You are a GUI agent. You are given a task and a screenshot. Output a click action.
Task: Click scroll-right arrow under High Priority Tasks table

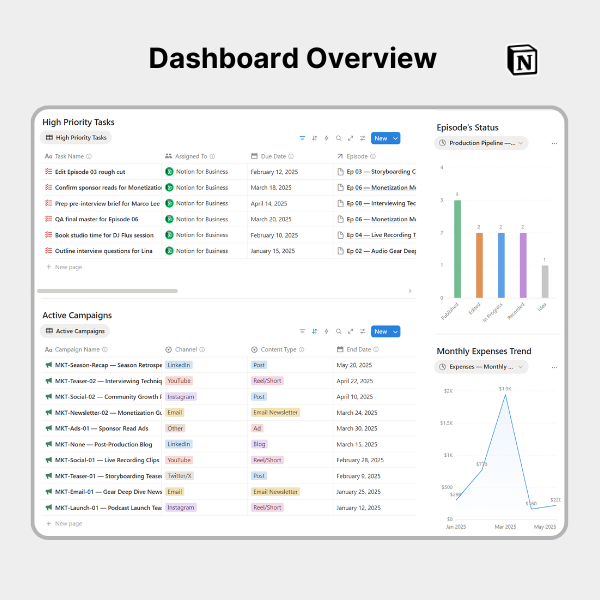click(410, 291)
